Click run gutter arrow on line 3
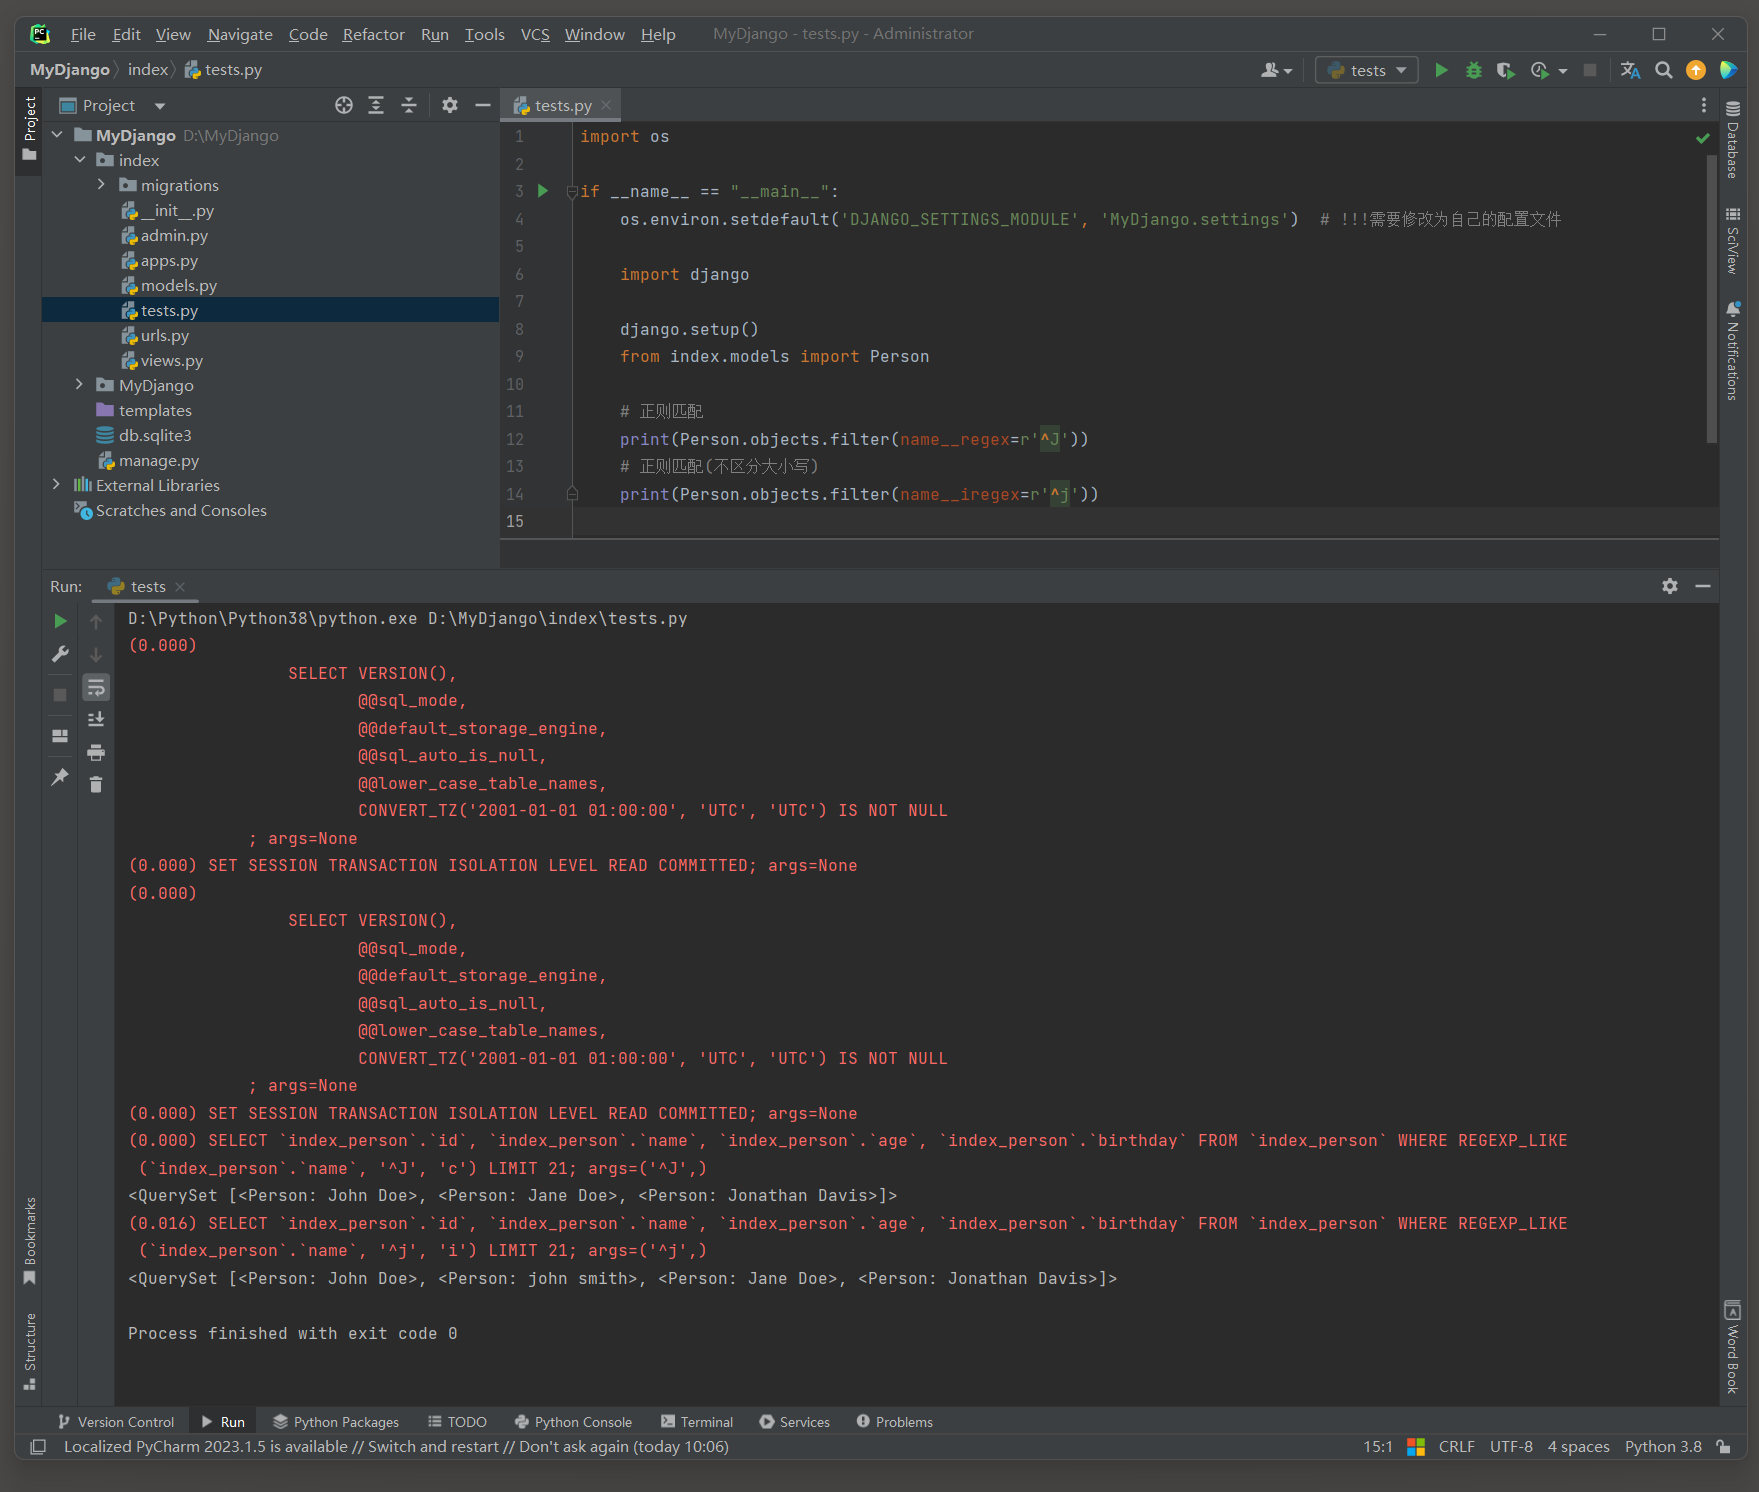Viewport: 1759px width, 1492px height. pos(543,191)
